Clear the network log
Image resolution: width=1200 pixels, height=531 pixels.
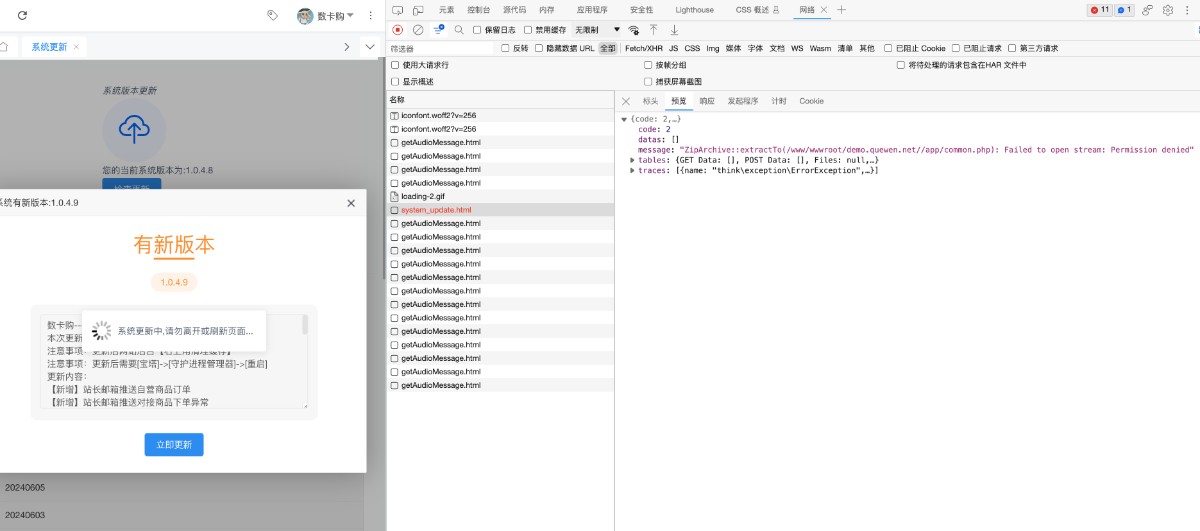tap(418, 30)
